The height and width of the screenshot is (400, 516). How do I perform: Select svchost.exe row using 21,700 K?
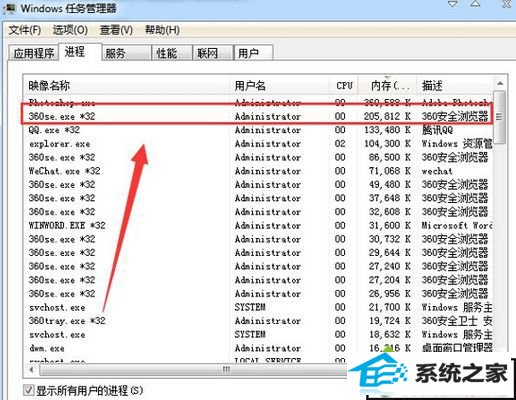click(257, 307)
